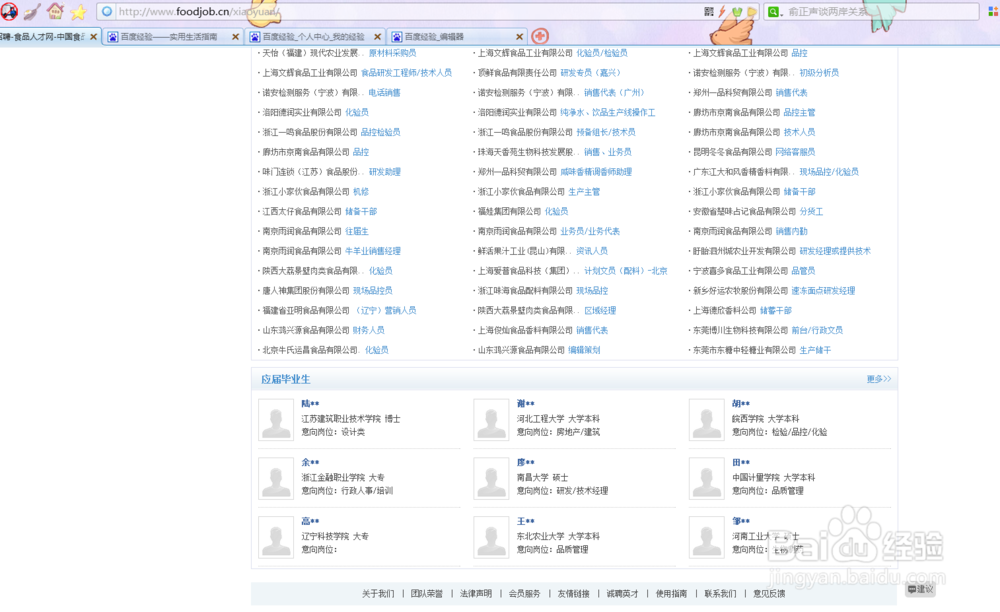Open 前台/行政文员 job link

pos(817,330)
